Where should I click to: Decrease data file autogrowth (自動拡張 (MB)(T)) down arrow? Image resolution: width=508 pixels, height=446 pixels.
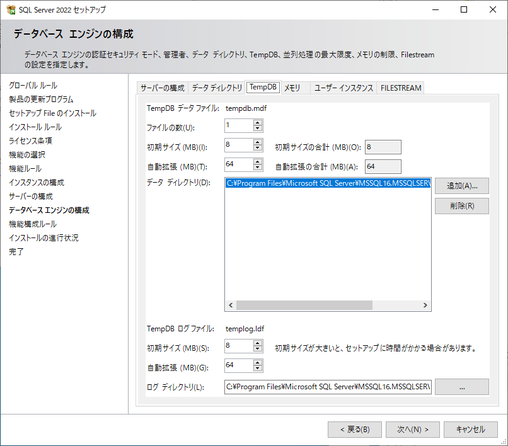[x=257, y=167]
